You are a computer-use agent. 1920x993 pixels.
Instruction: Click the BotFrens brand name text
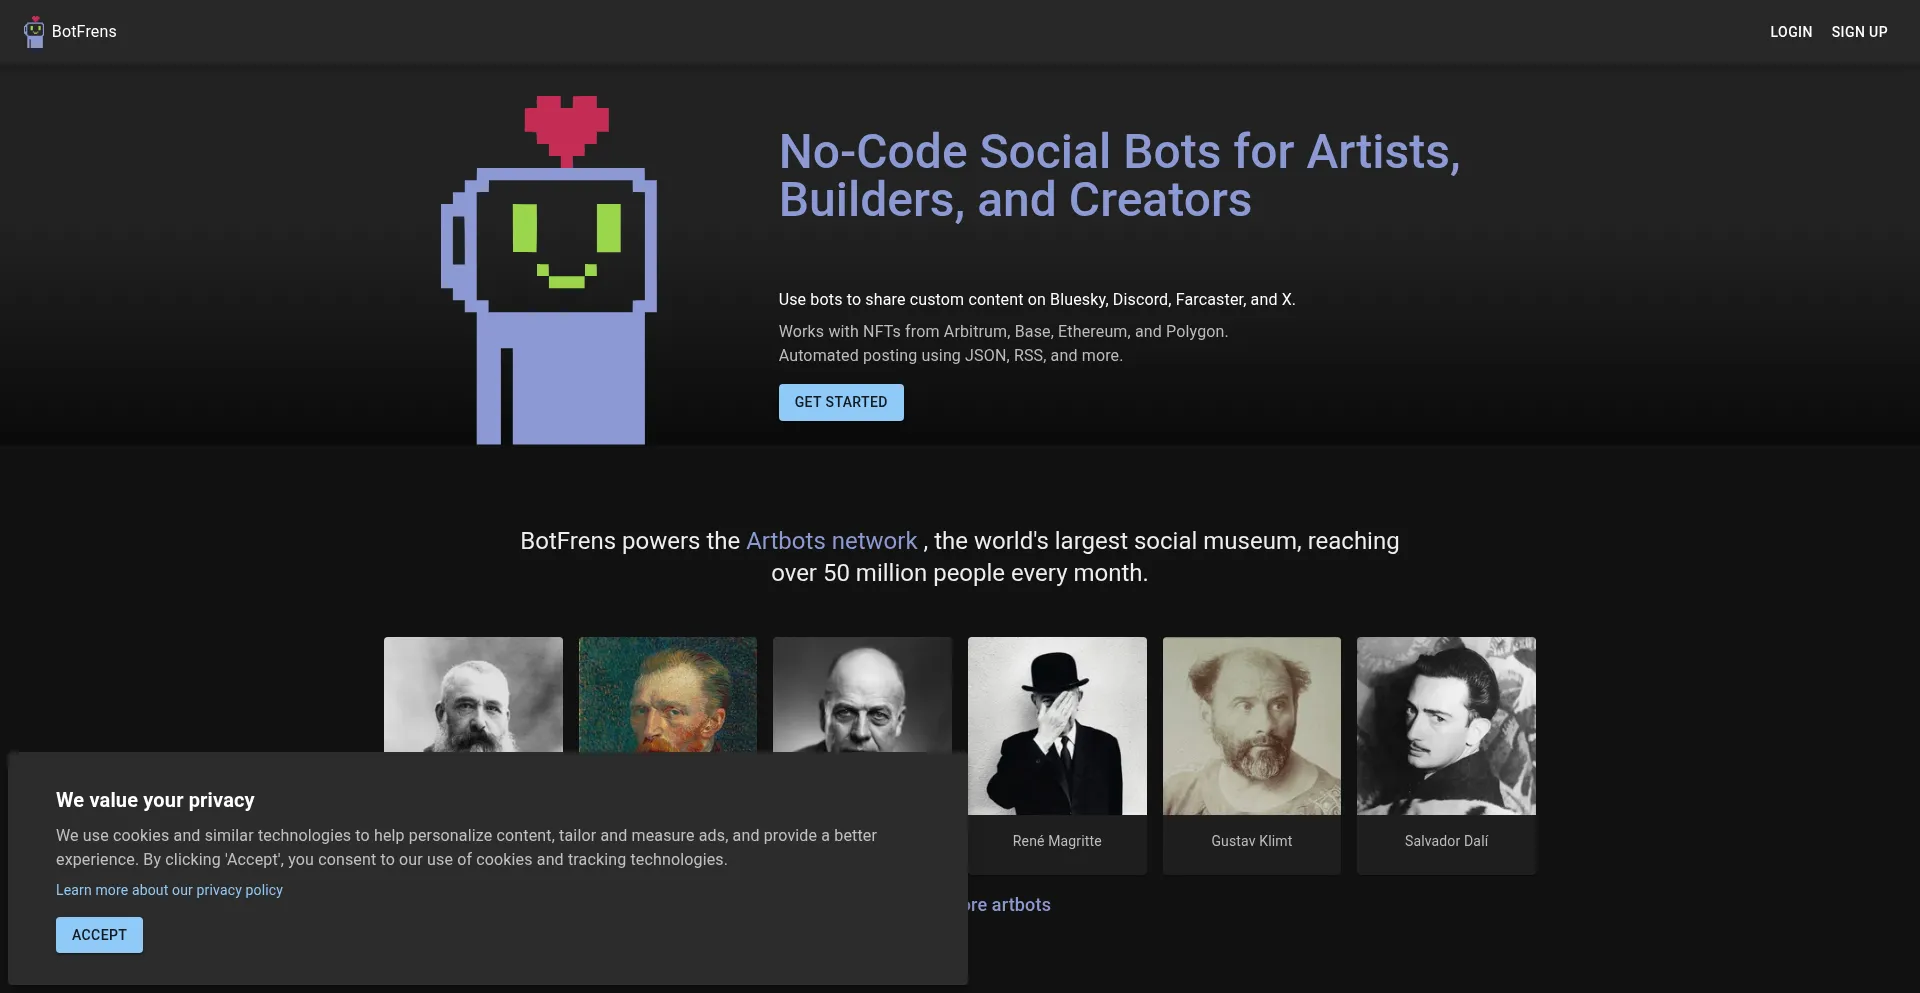pyautogui.click(x=86, y=31)
